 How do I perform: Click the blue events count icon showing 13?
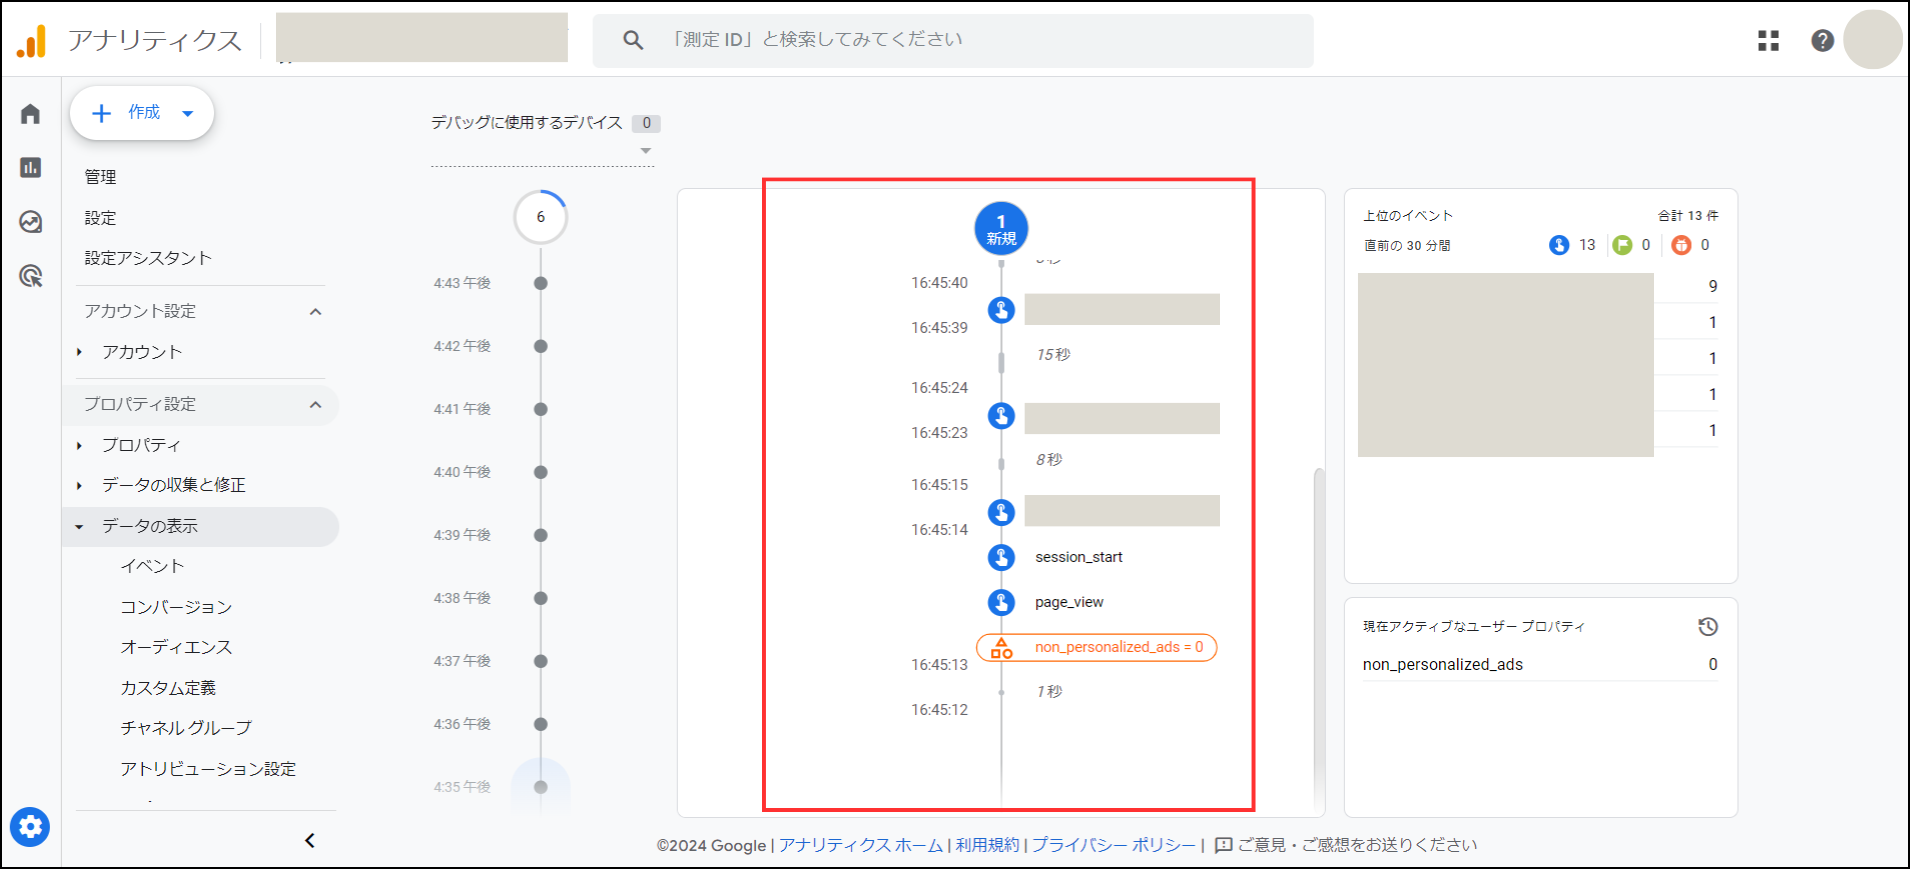click(x=1558, y=245)
